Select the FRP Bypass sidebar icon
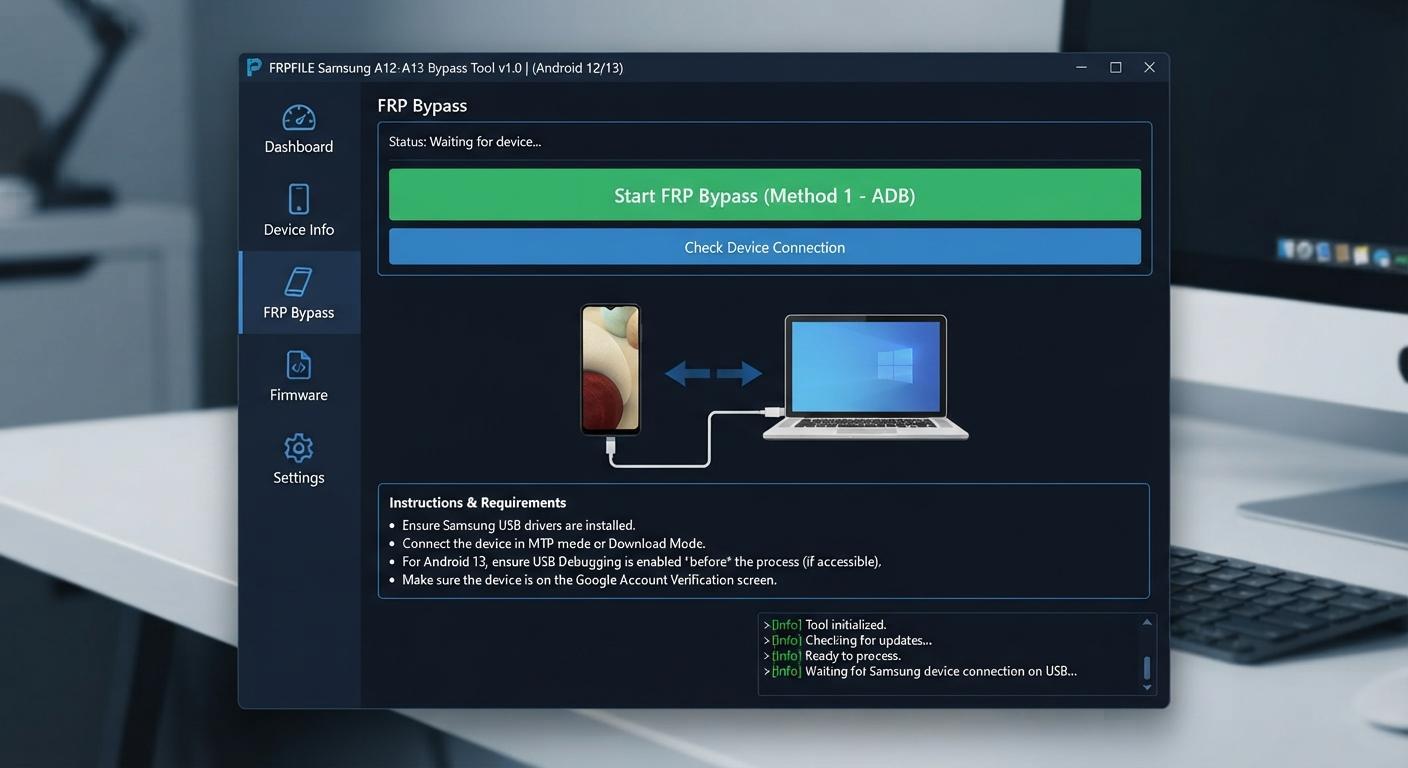The height and width of the screenshot is (768, 1408). pos(298,282)
